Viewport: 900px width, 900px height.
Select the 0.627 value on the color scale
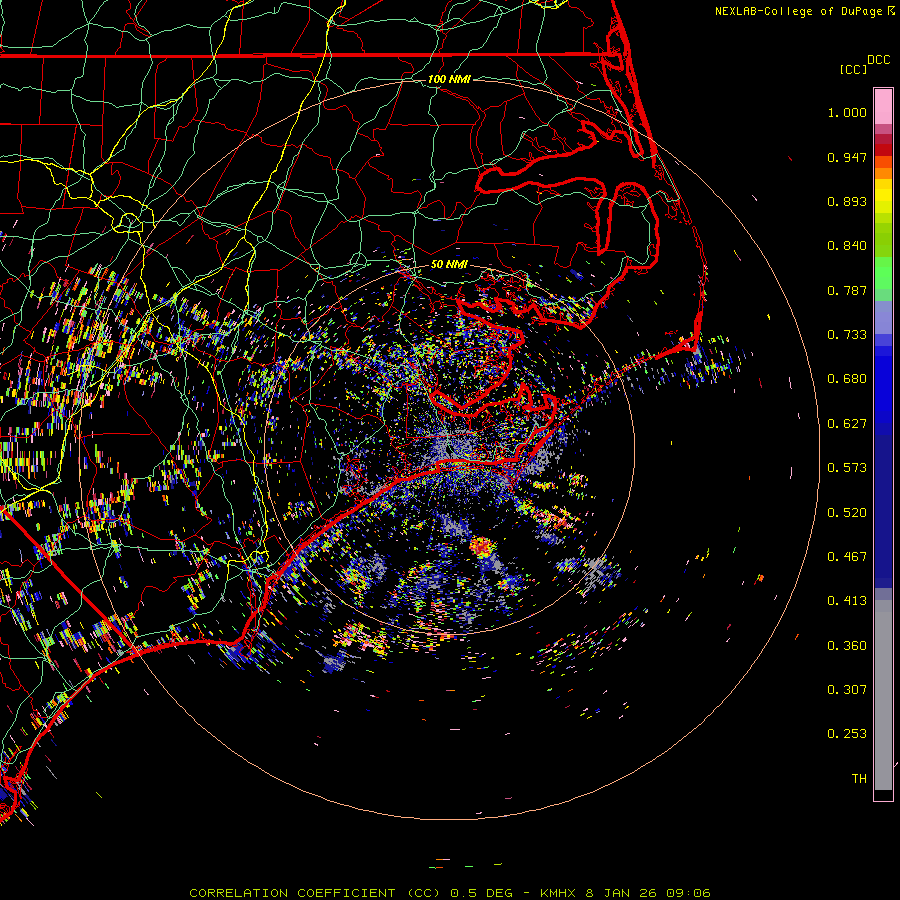[847, 424]
